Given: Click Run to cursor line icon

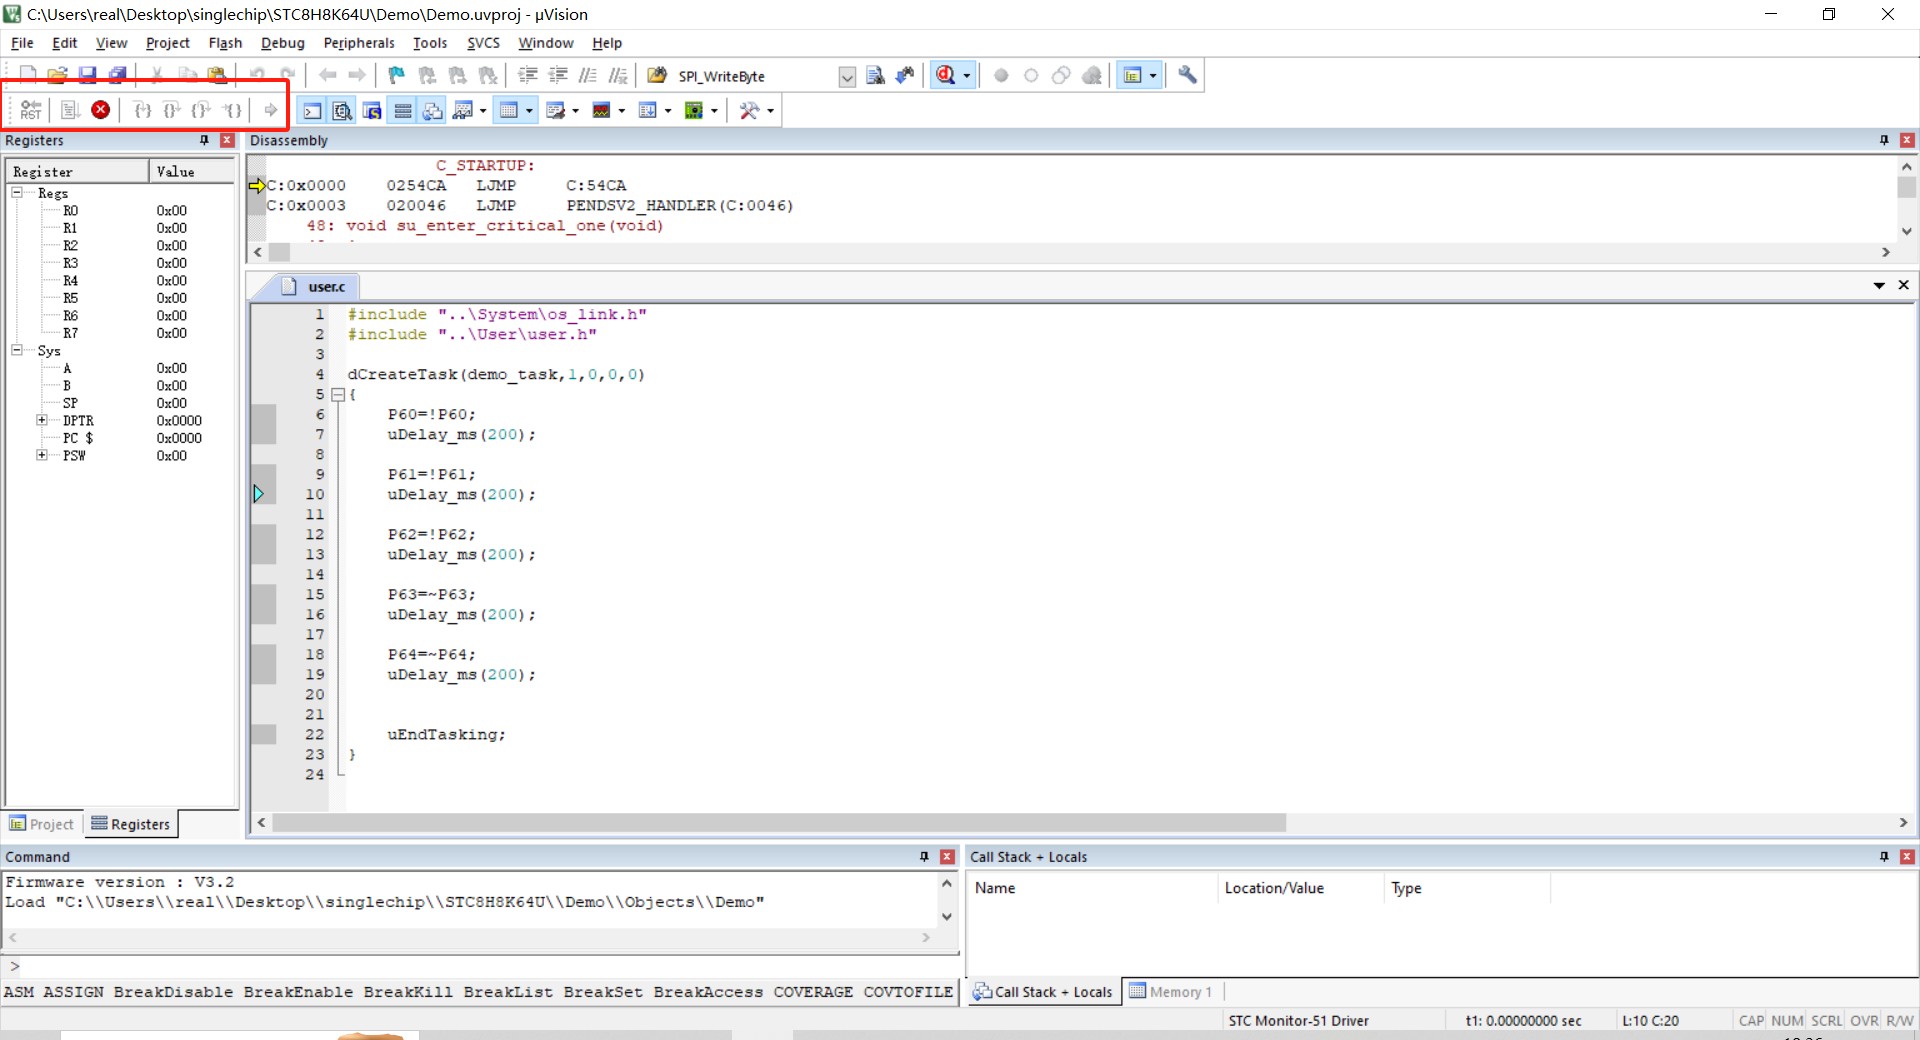Looking at the screenshot, I should click(232, 110).
